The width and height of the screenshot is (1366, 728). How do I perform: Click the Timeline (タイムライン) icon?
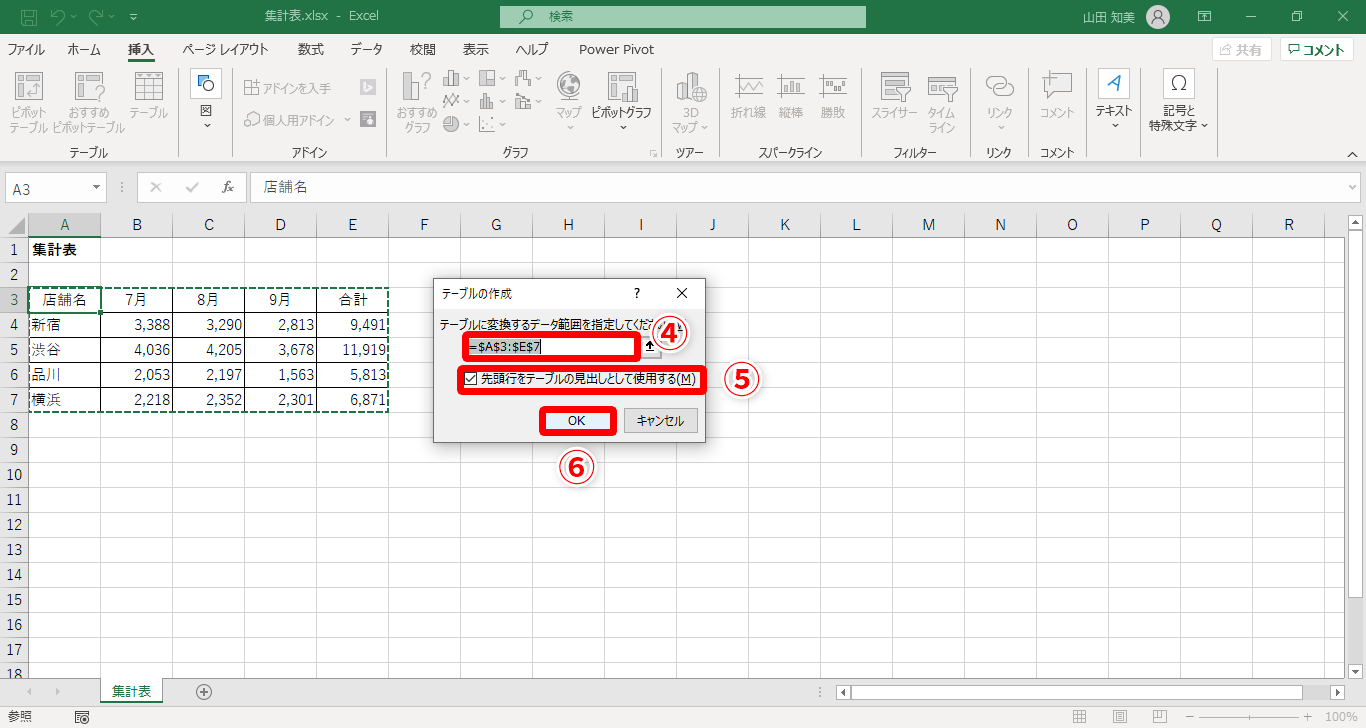coord(942,103)
